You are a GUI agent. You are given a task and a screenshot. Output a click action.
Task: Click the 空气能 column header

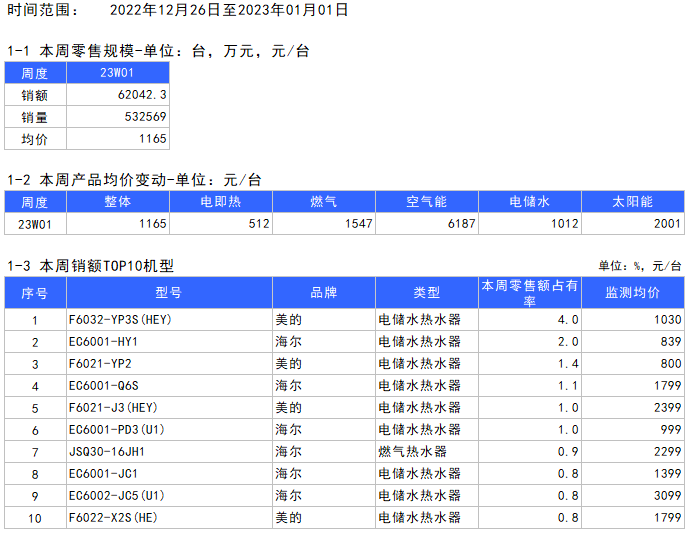point(426,201)
